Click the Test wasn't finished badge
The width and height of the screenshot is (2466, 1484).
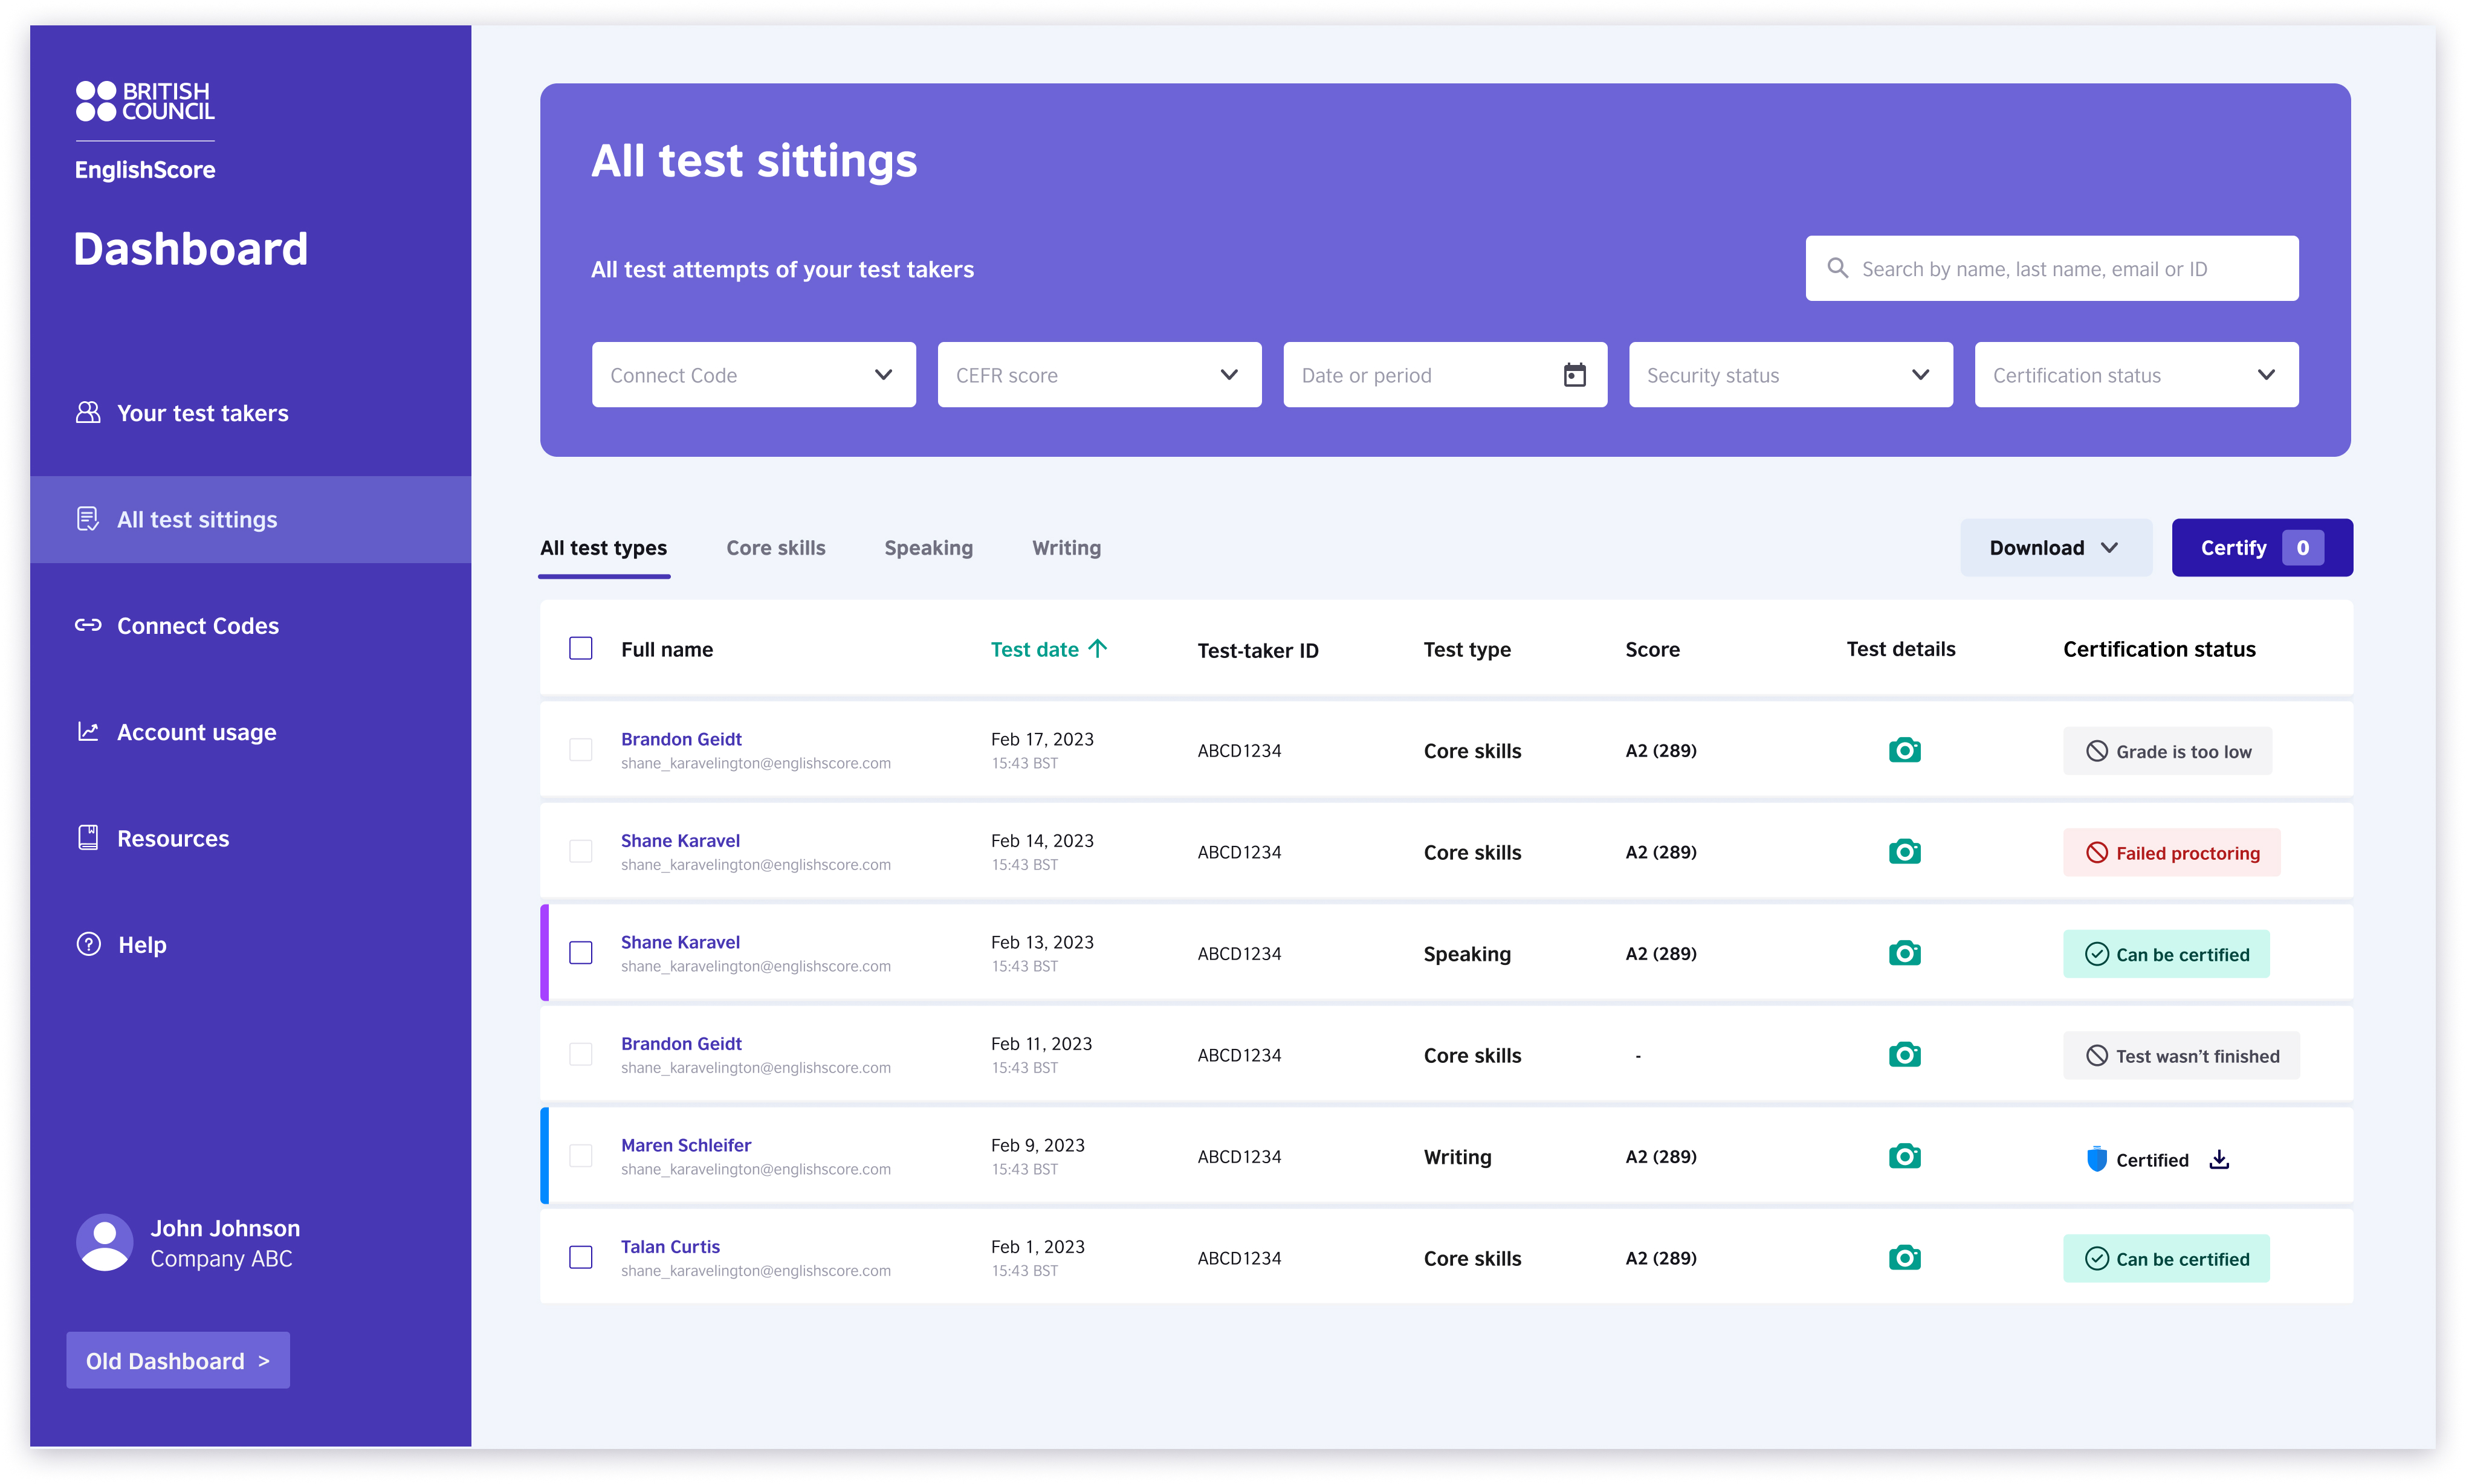2181,1055
